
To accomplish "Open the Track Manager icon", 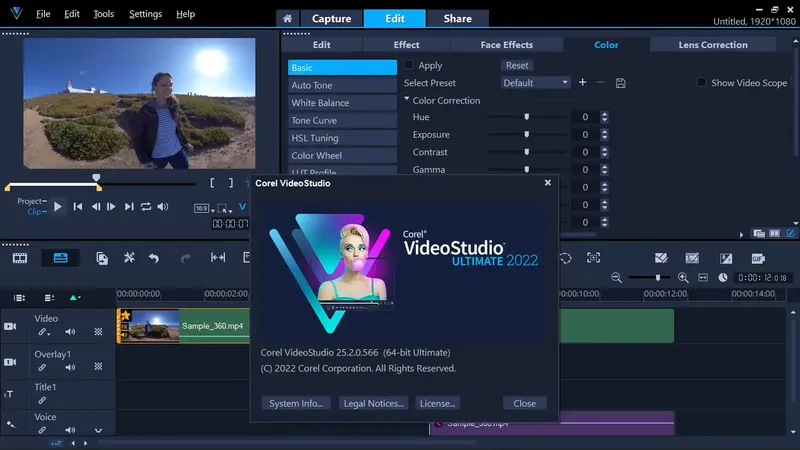I will (49, 298).
